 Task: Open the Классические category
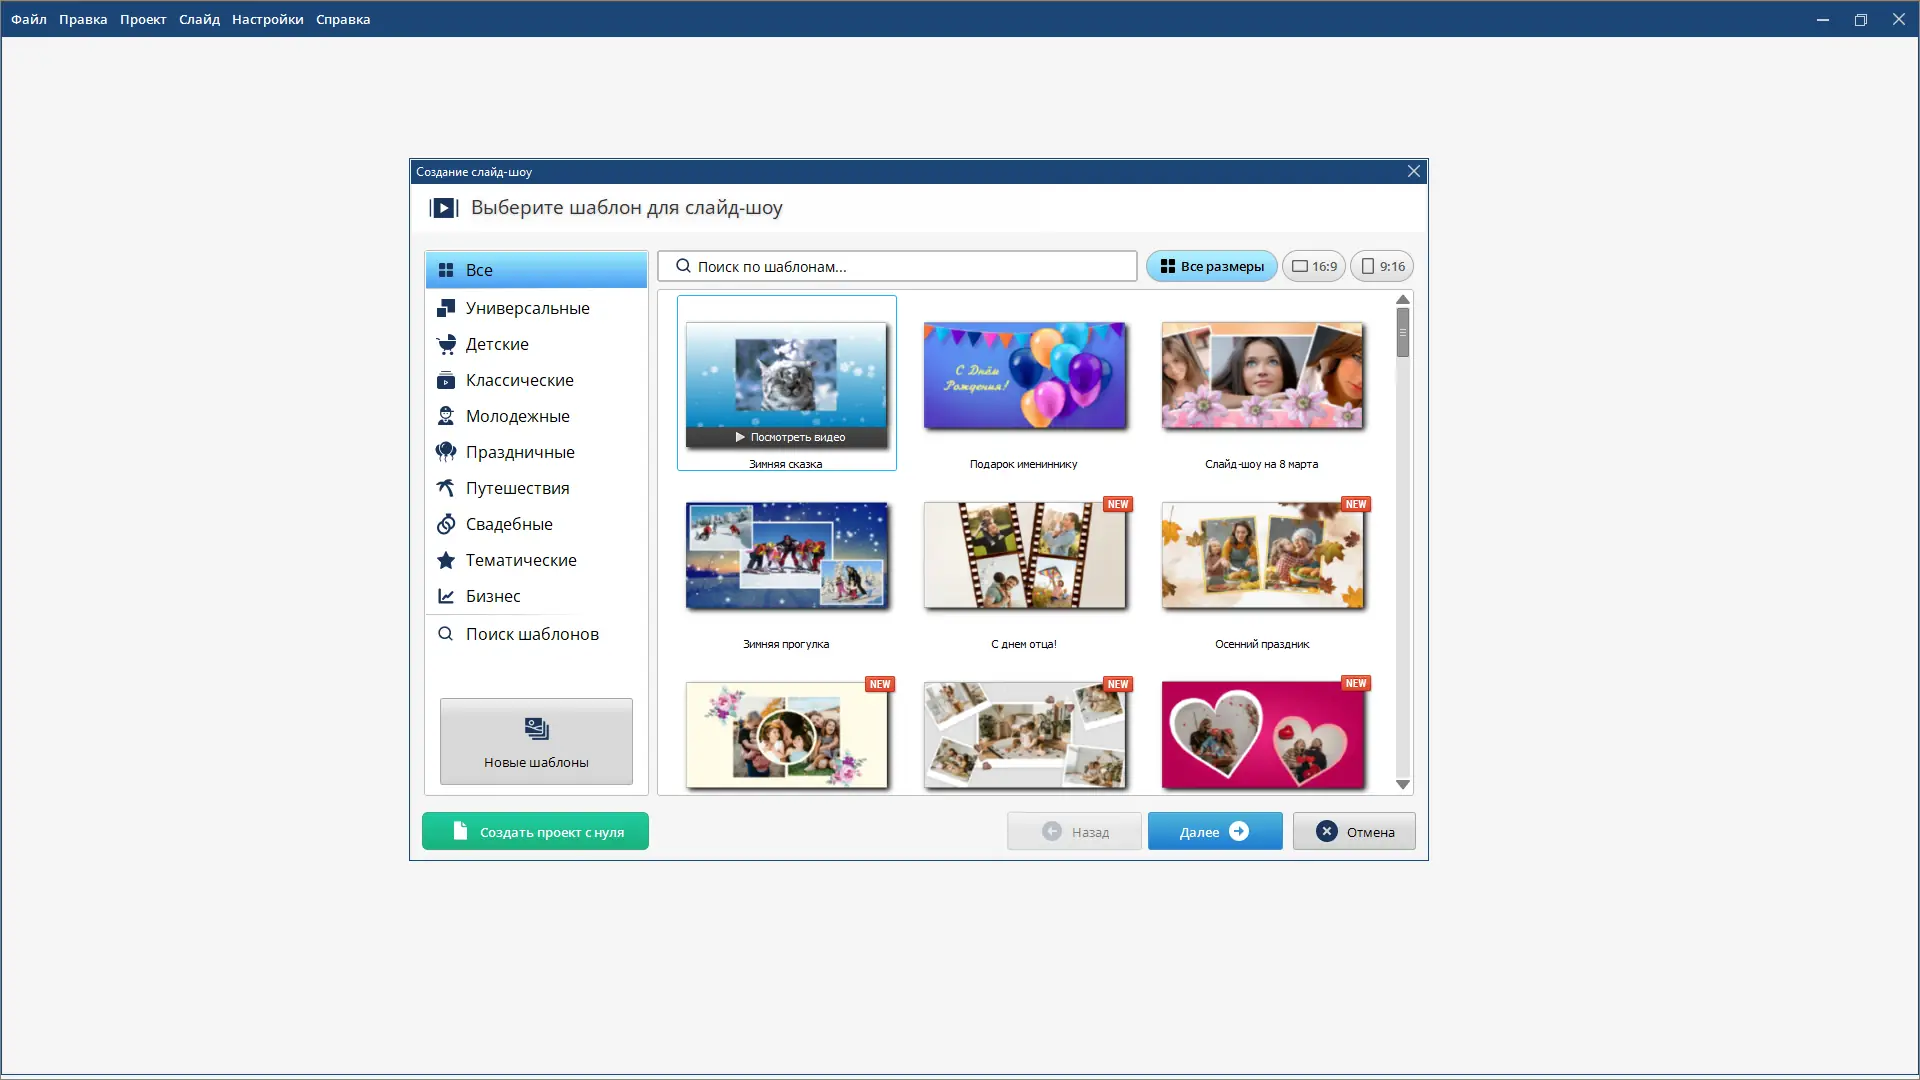[519, 380]
